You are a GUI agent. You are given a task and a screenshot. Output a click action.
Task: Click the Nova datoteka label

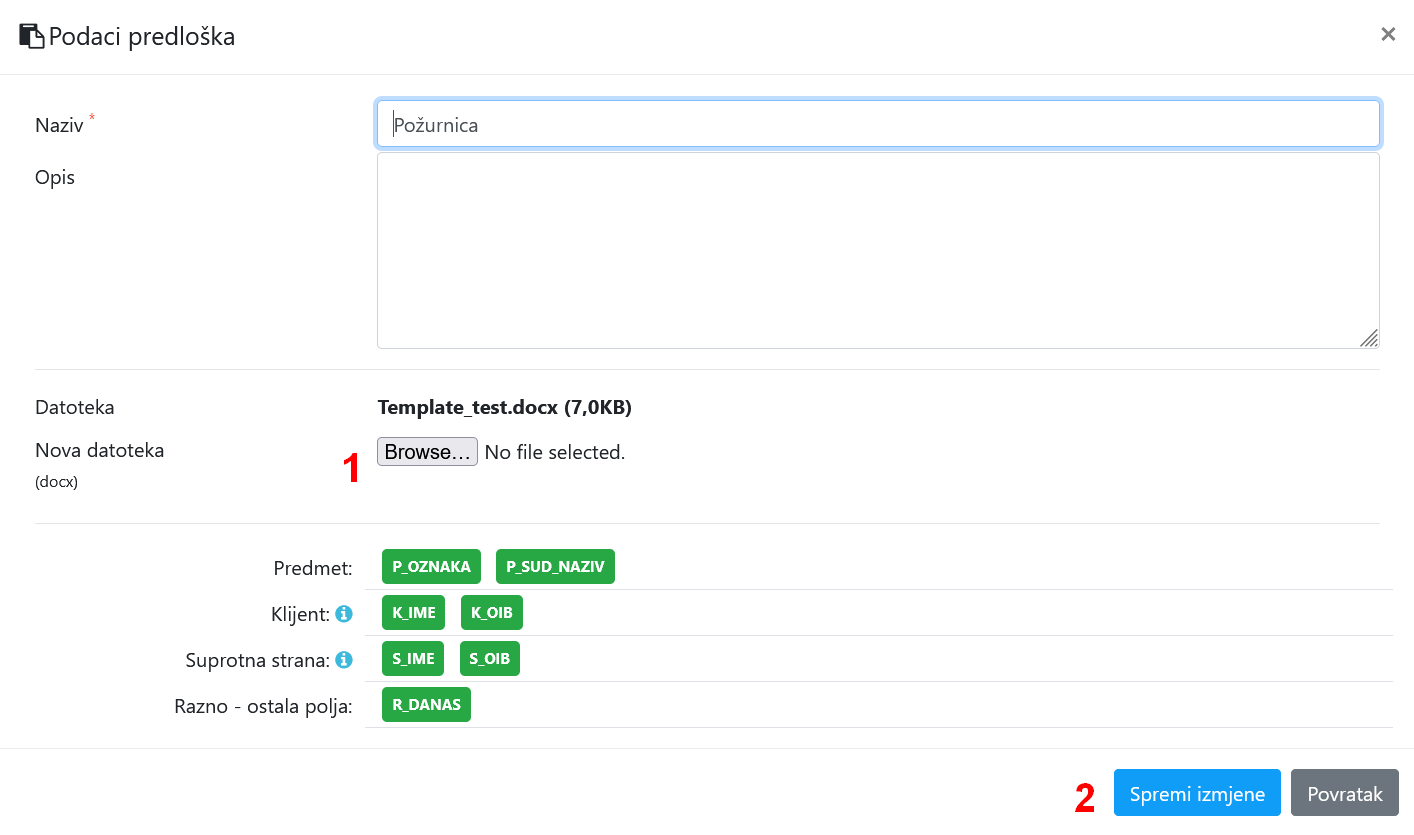tap(99, 450)
